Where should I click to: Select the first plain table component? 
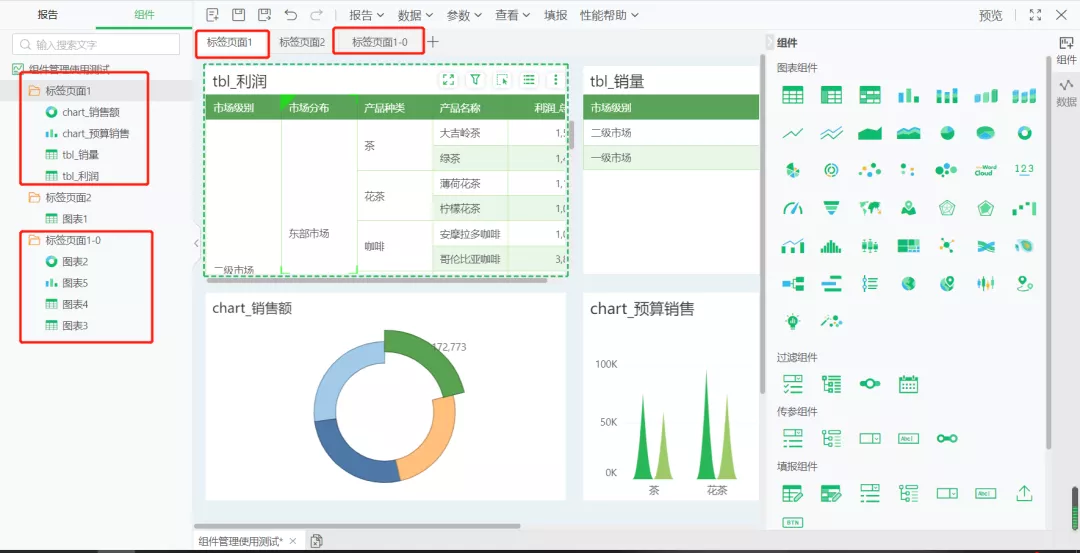tap(793, 95)
